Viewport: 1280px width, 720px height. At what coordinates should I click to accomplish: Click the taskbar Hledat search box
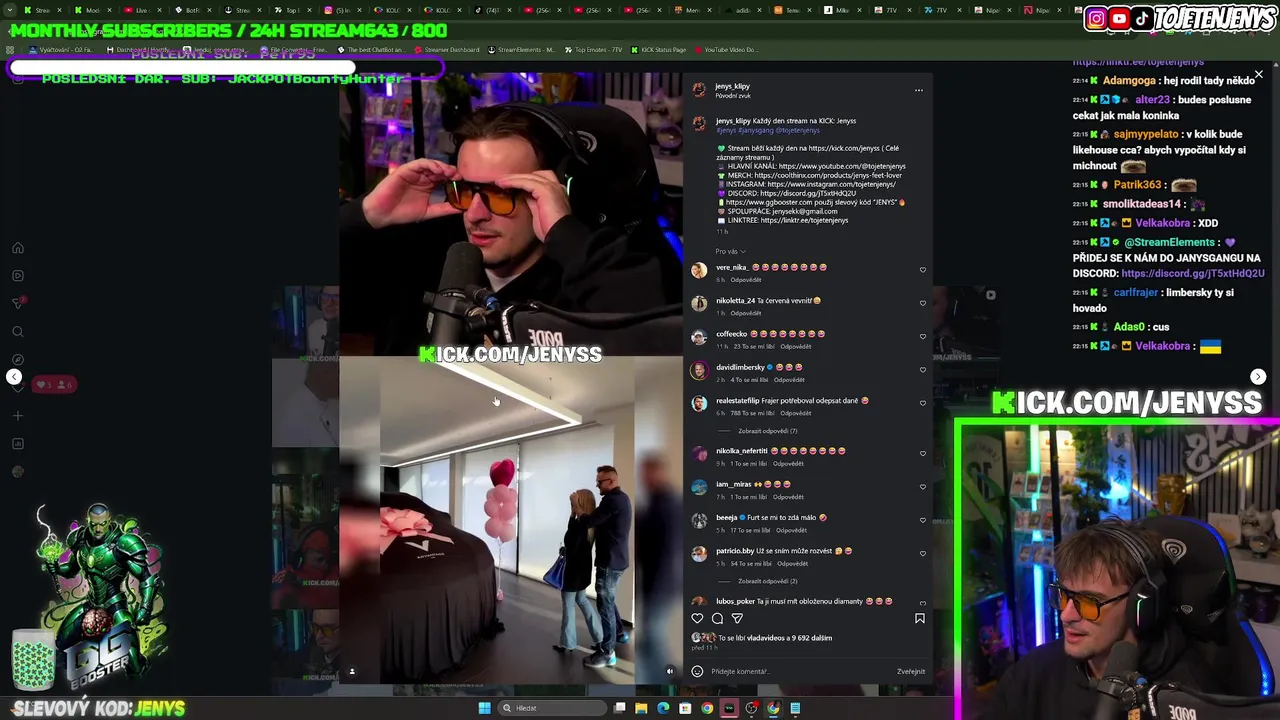click(553, 708)
